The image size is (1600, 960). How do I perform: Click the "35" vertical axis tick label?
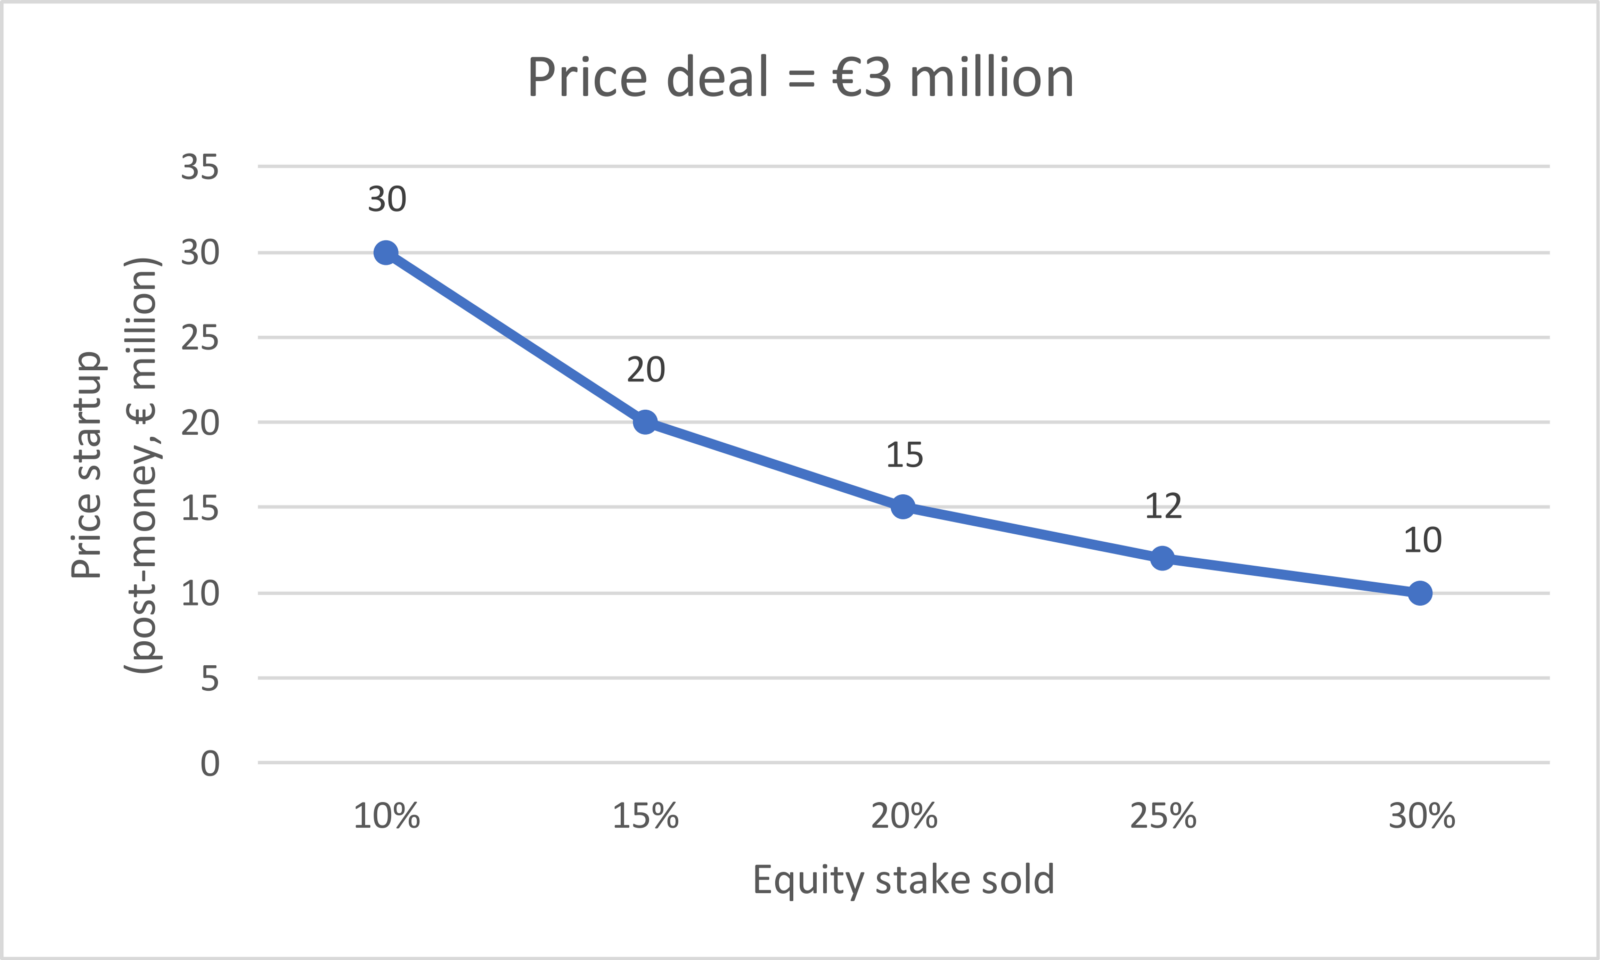click(x=200, y=167)
